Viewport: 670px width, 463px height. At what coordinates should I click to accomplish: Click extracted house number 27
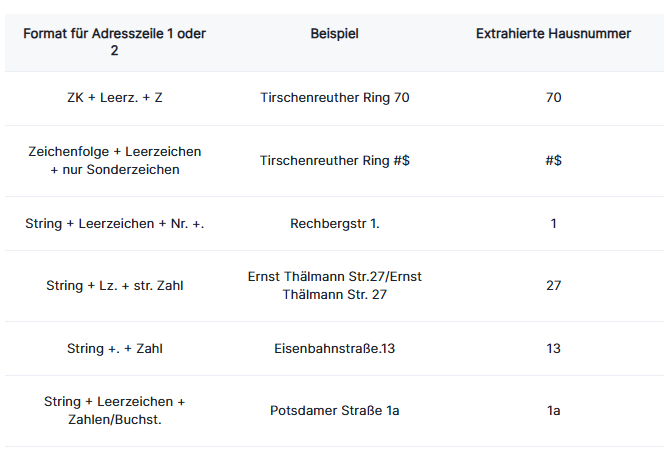click(553, 285)
